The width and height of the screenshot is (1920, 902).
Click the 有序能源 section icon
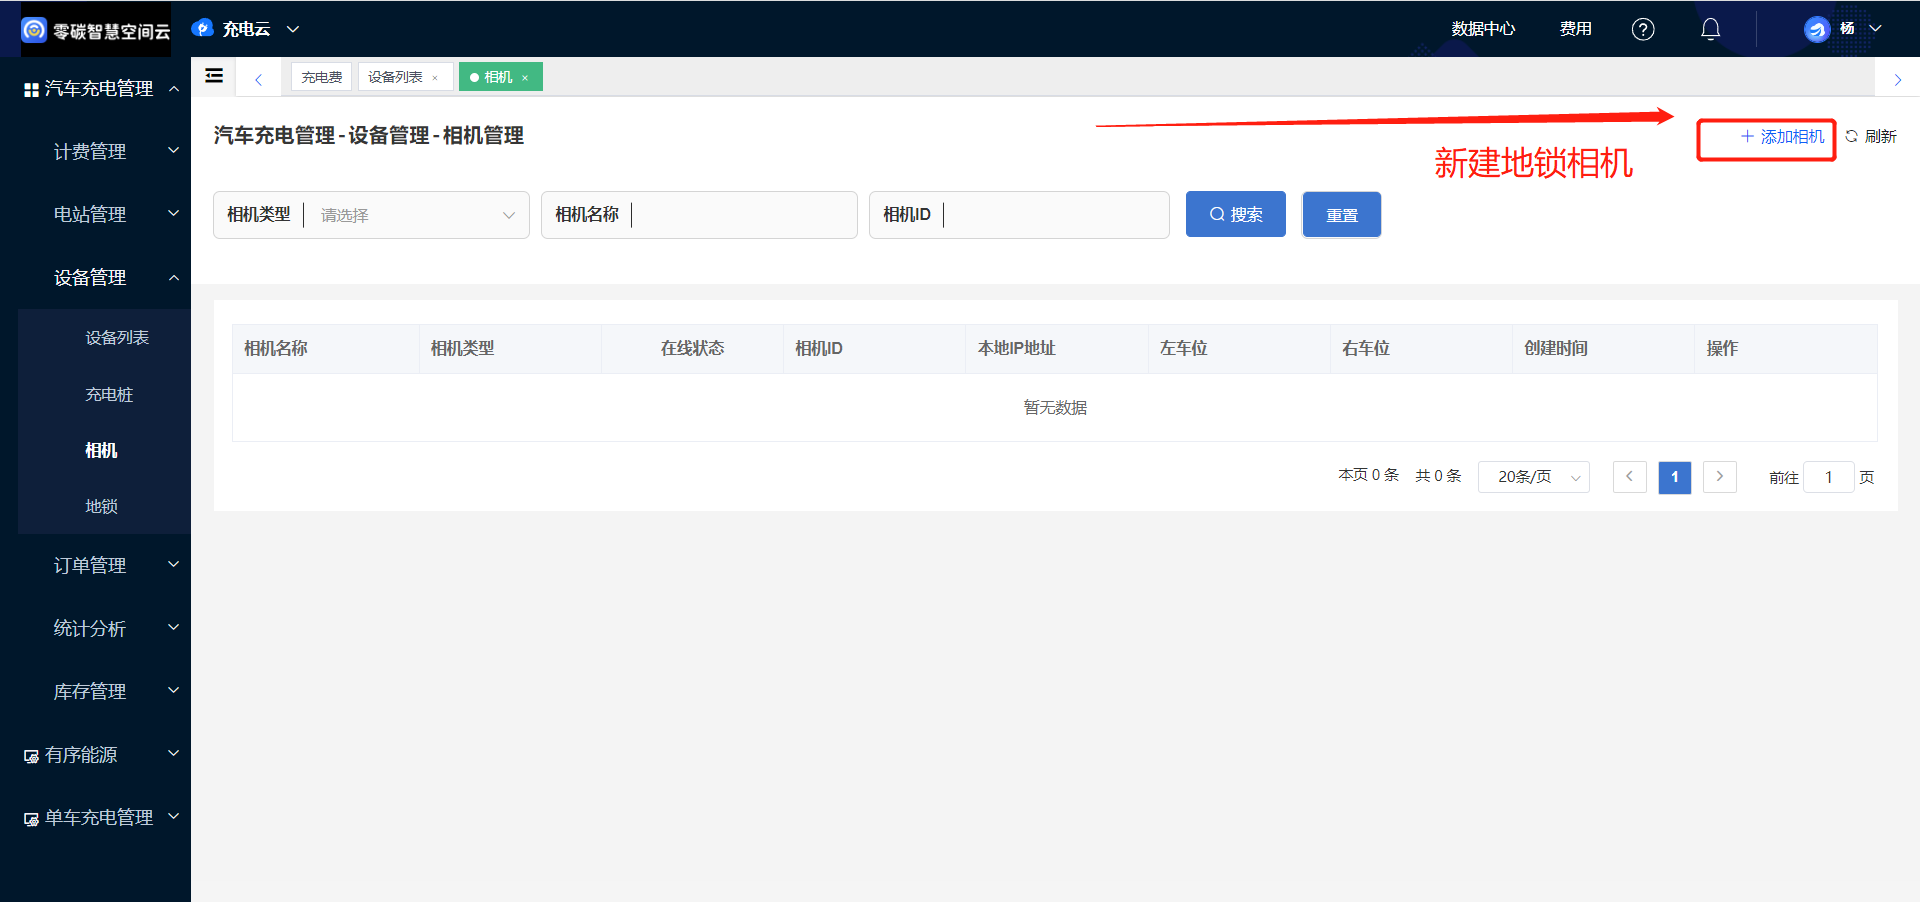point(31,756)
